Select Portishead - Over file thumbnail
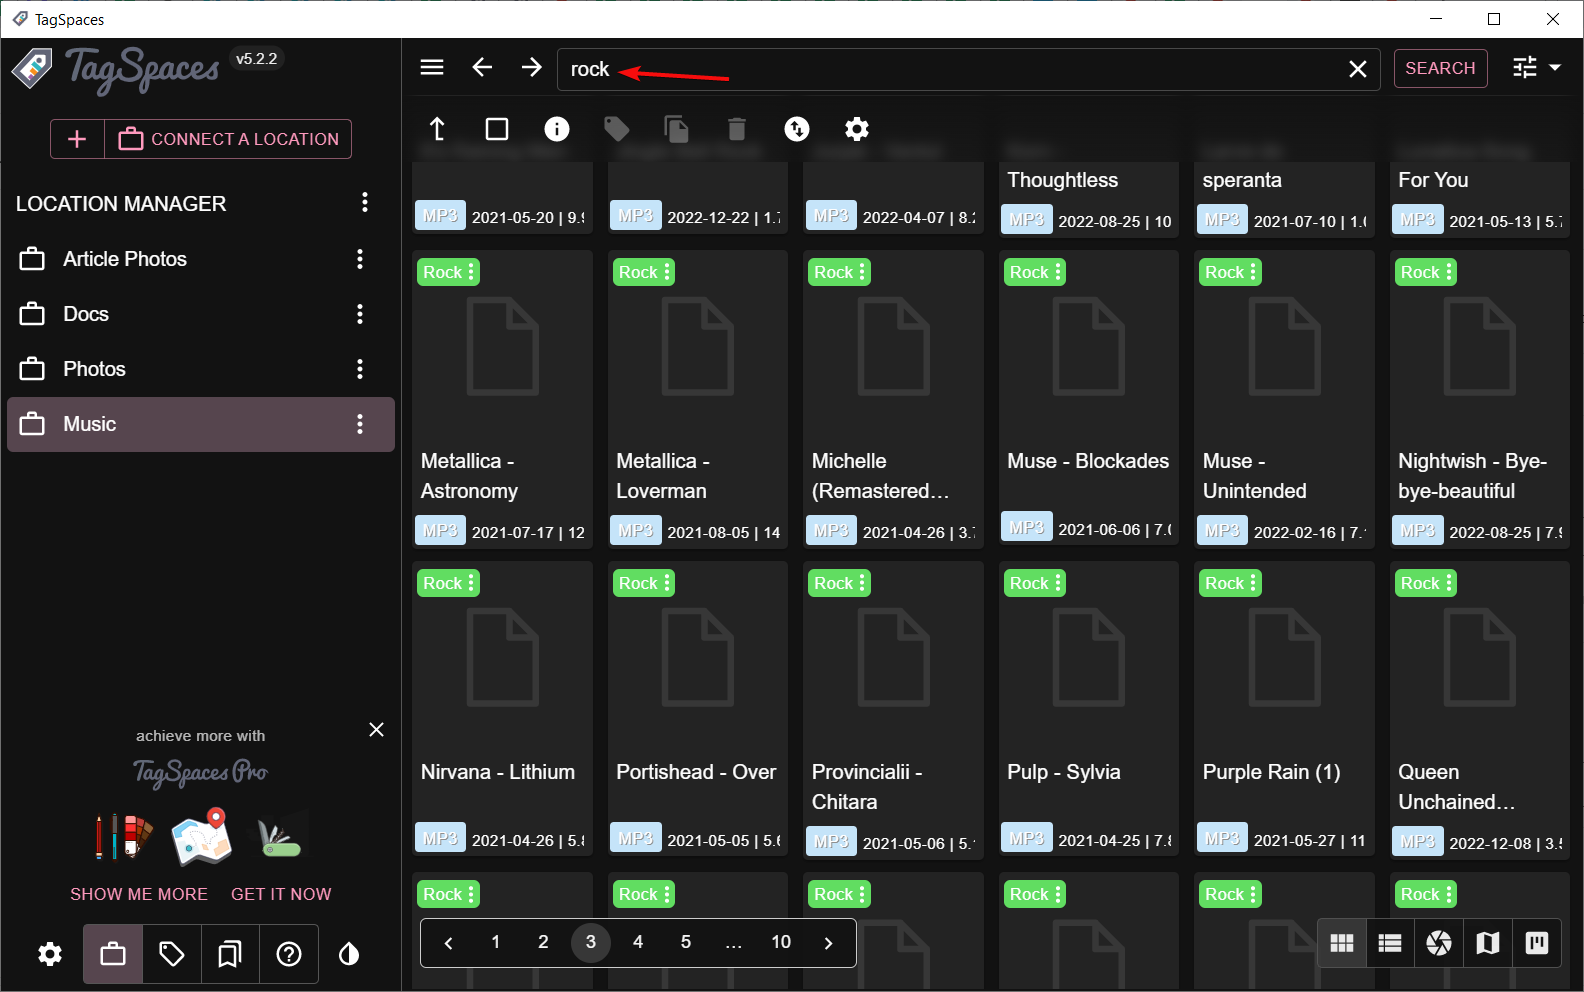Image resolution: width=1584 pixels, height=992 pixels. coord(698,659)
